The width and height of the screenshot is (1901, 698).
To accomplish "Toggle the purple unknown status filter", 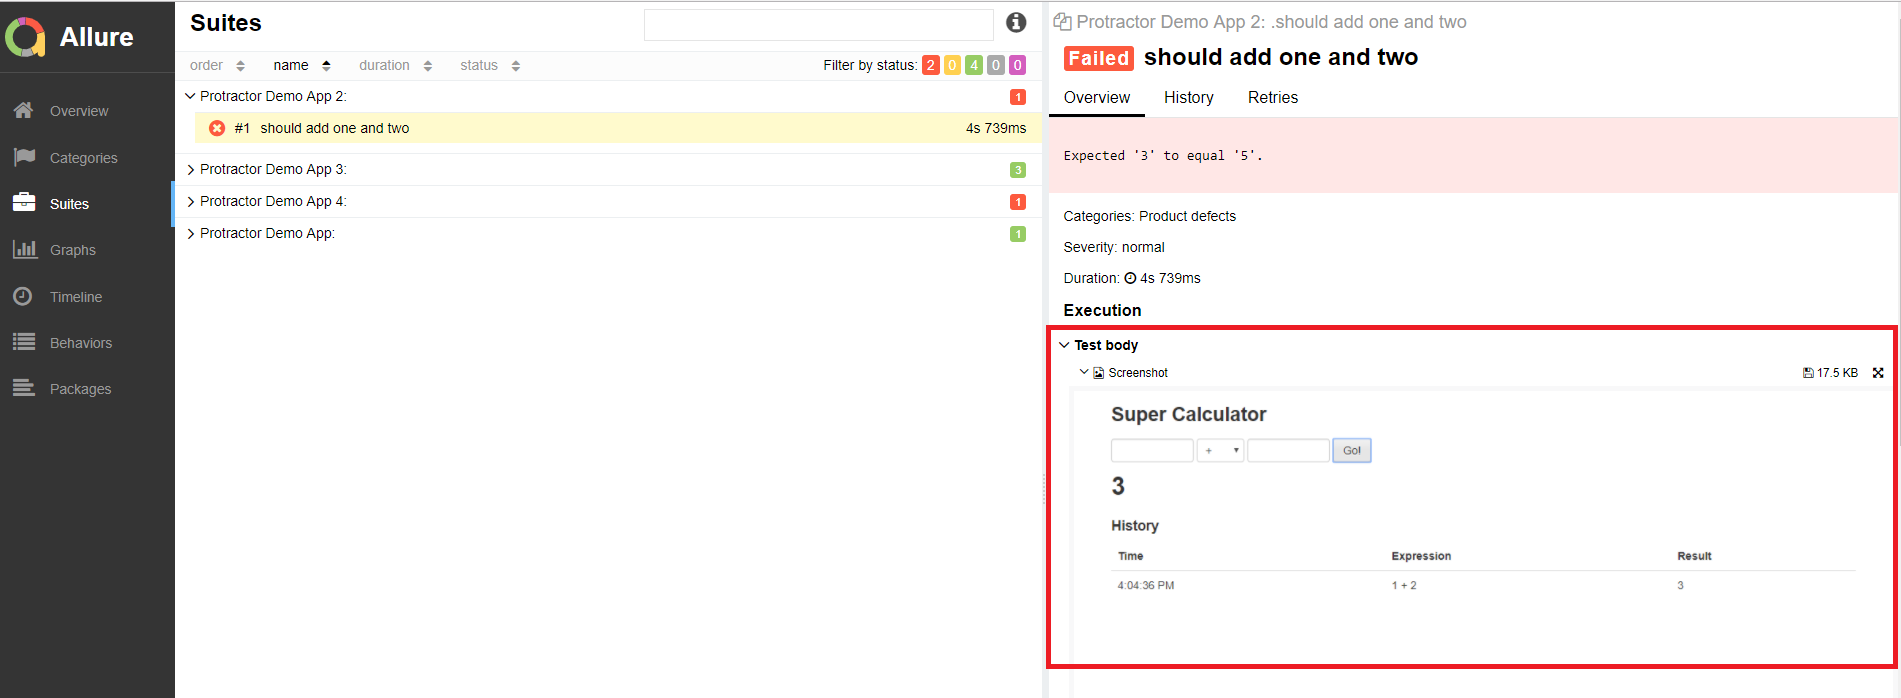I will (x=1018, y=65).
